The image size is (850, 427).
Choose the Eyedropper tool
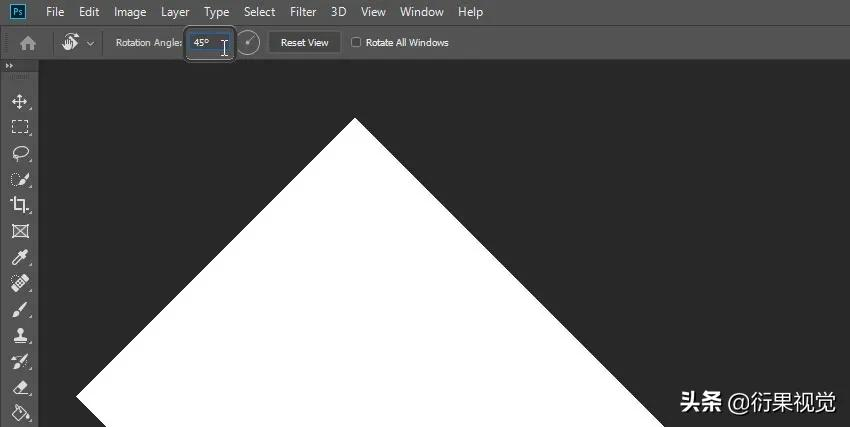tap(20, 257)
